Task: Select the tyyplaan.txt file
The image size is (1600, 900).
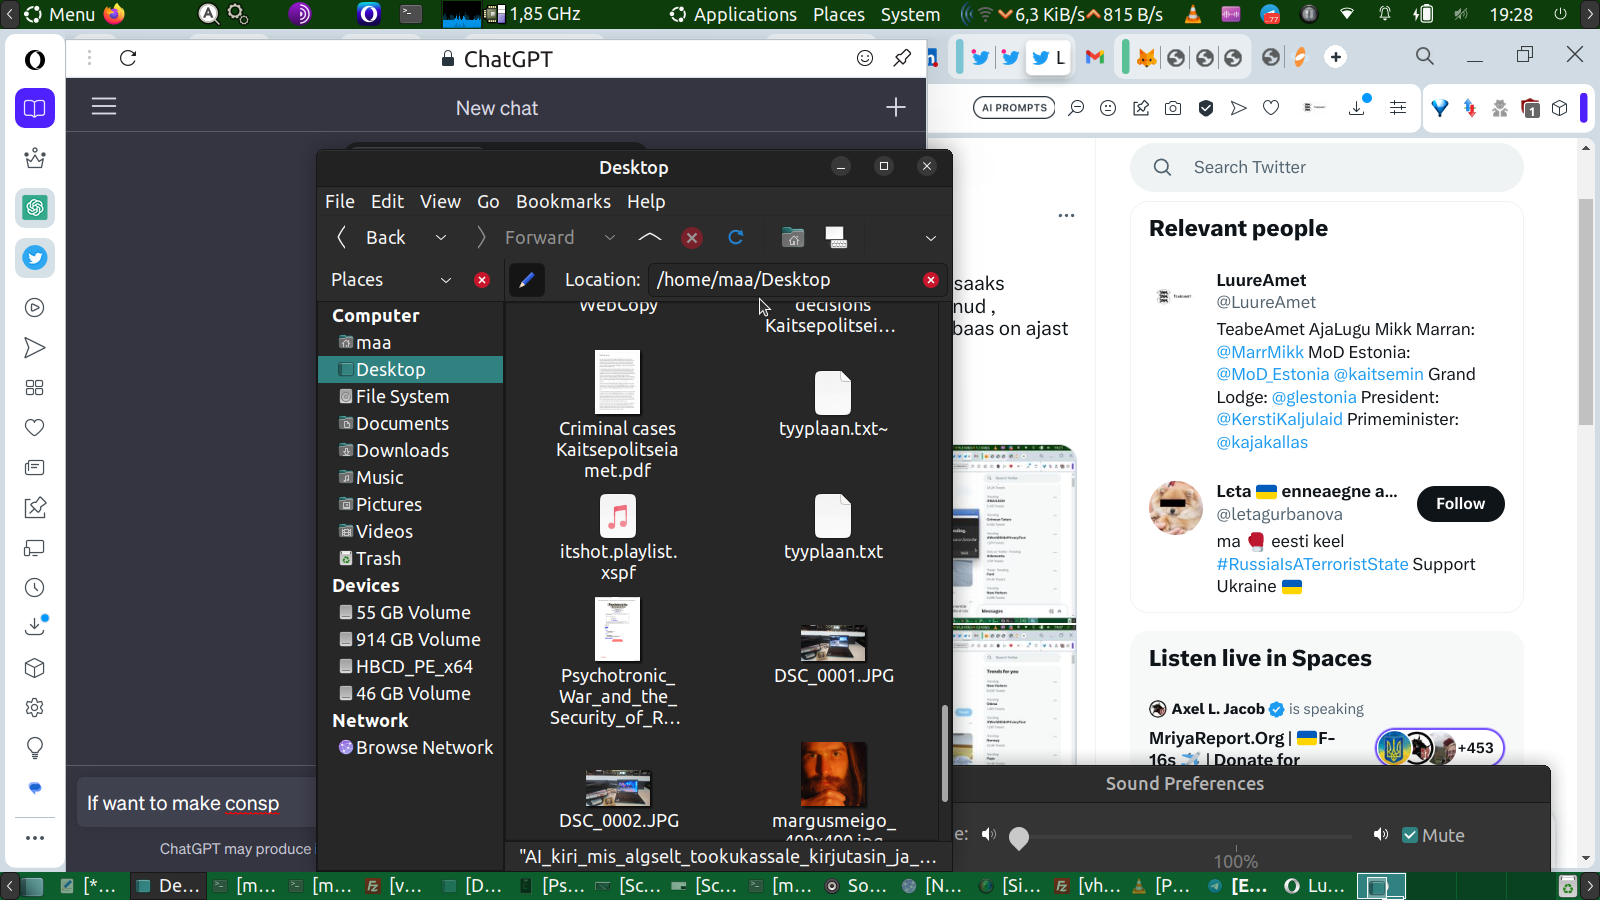Action: (x=833, y=528)
